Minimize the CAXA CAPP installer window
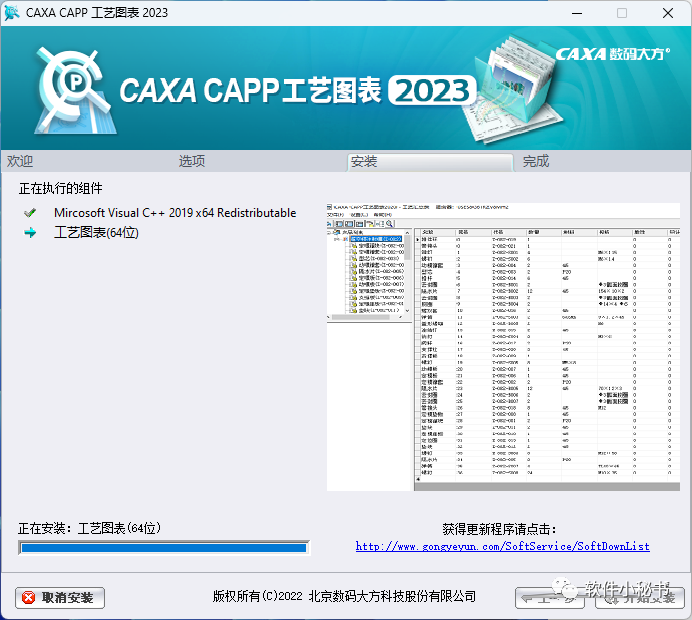 (577, 13)
